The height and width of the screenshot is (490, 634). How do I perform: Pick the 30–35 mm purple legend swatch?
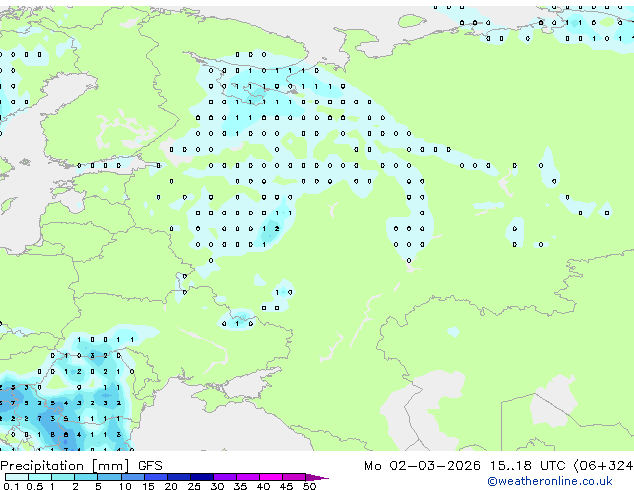225,477
